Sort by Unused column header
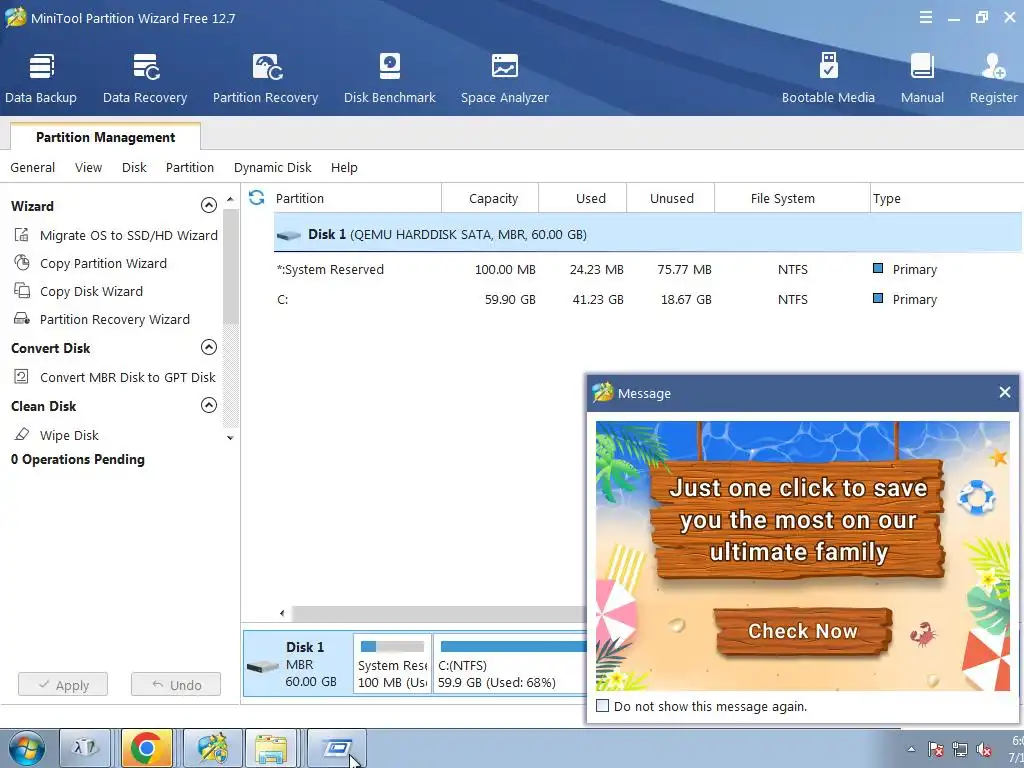 [x=671, y=198]
